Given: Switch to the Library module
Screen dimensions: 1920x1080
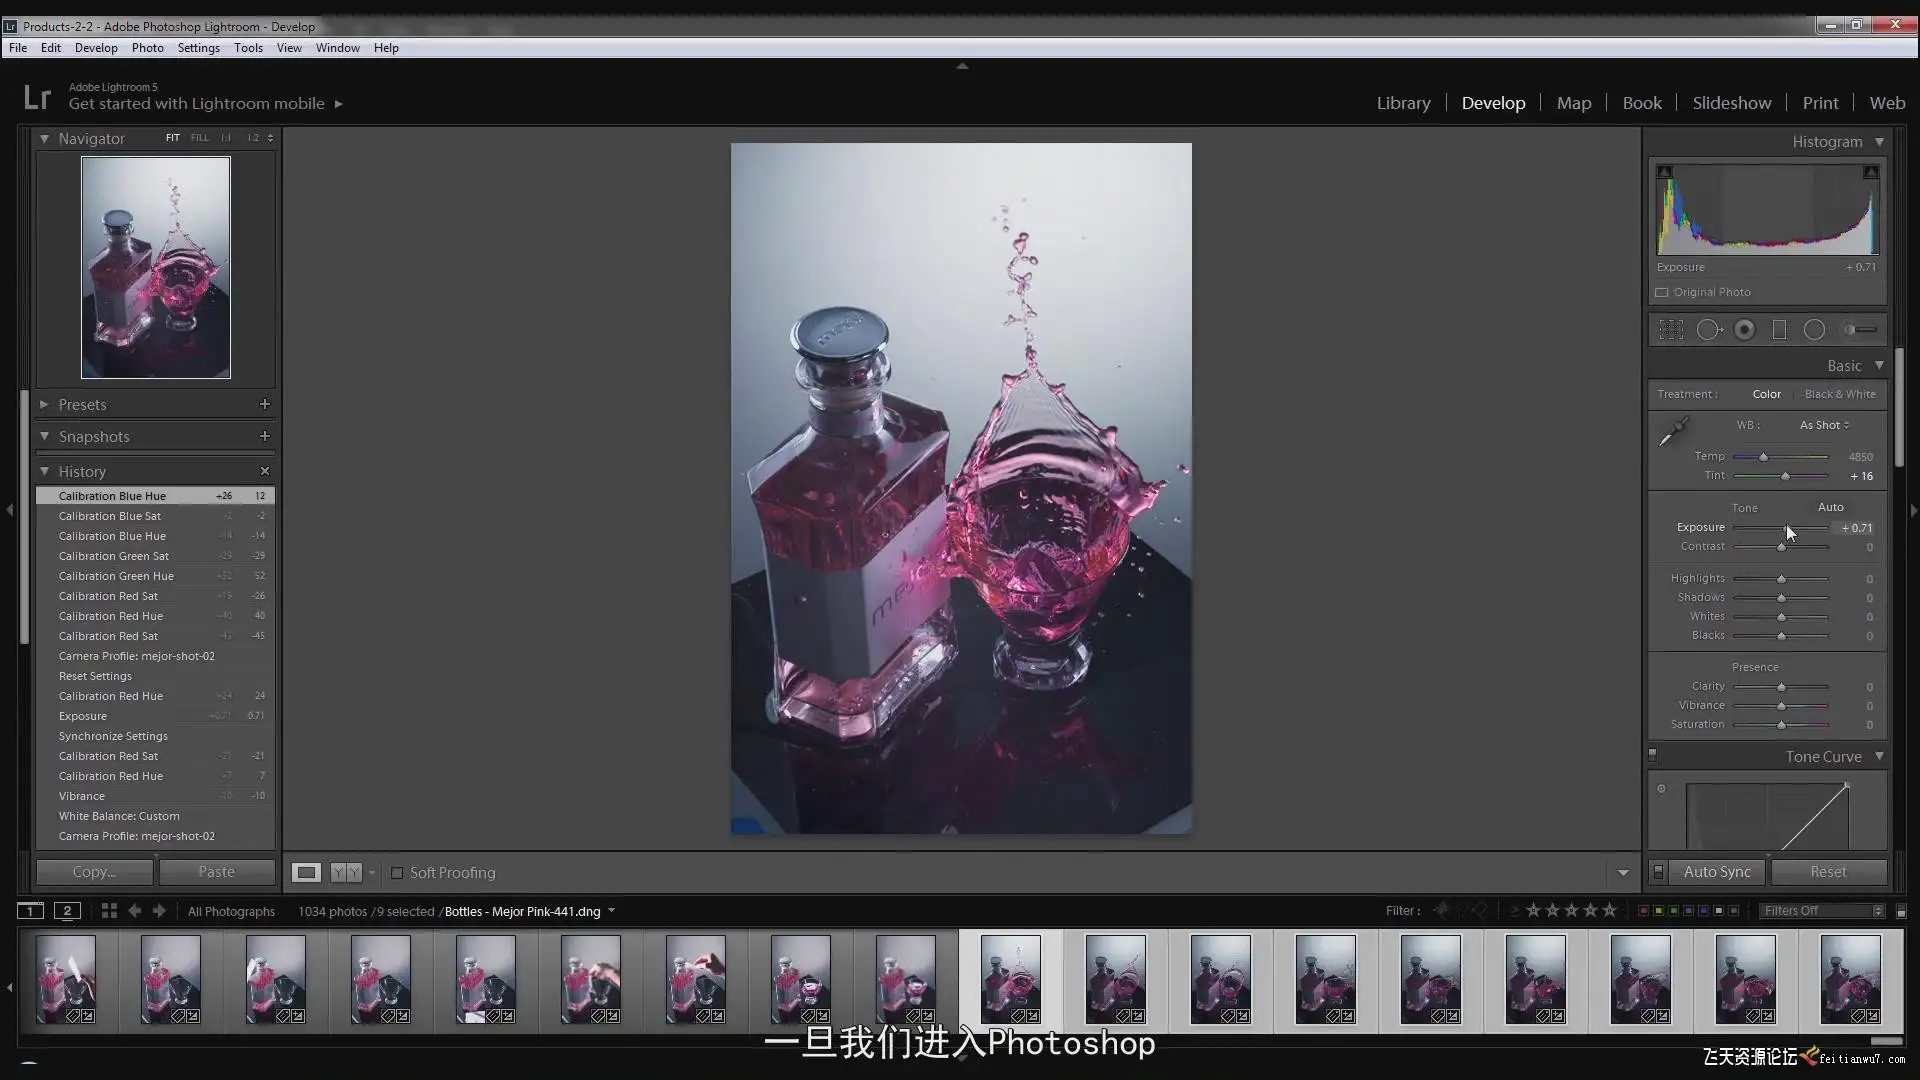Looking at the screenshot, I should [1403, 103].
